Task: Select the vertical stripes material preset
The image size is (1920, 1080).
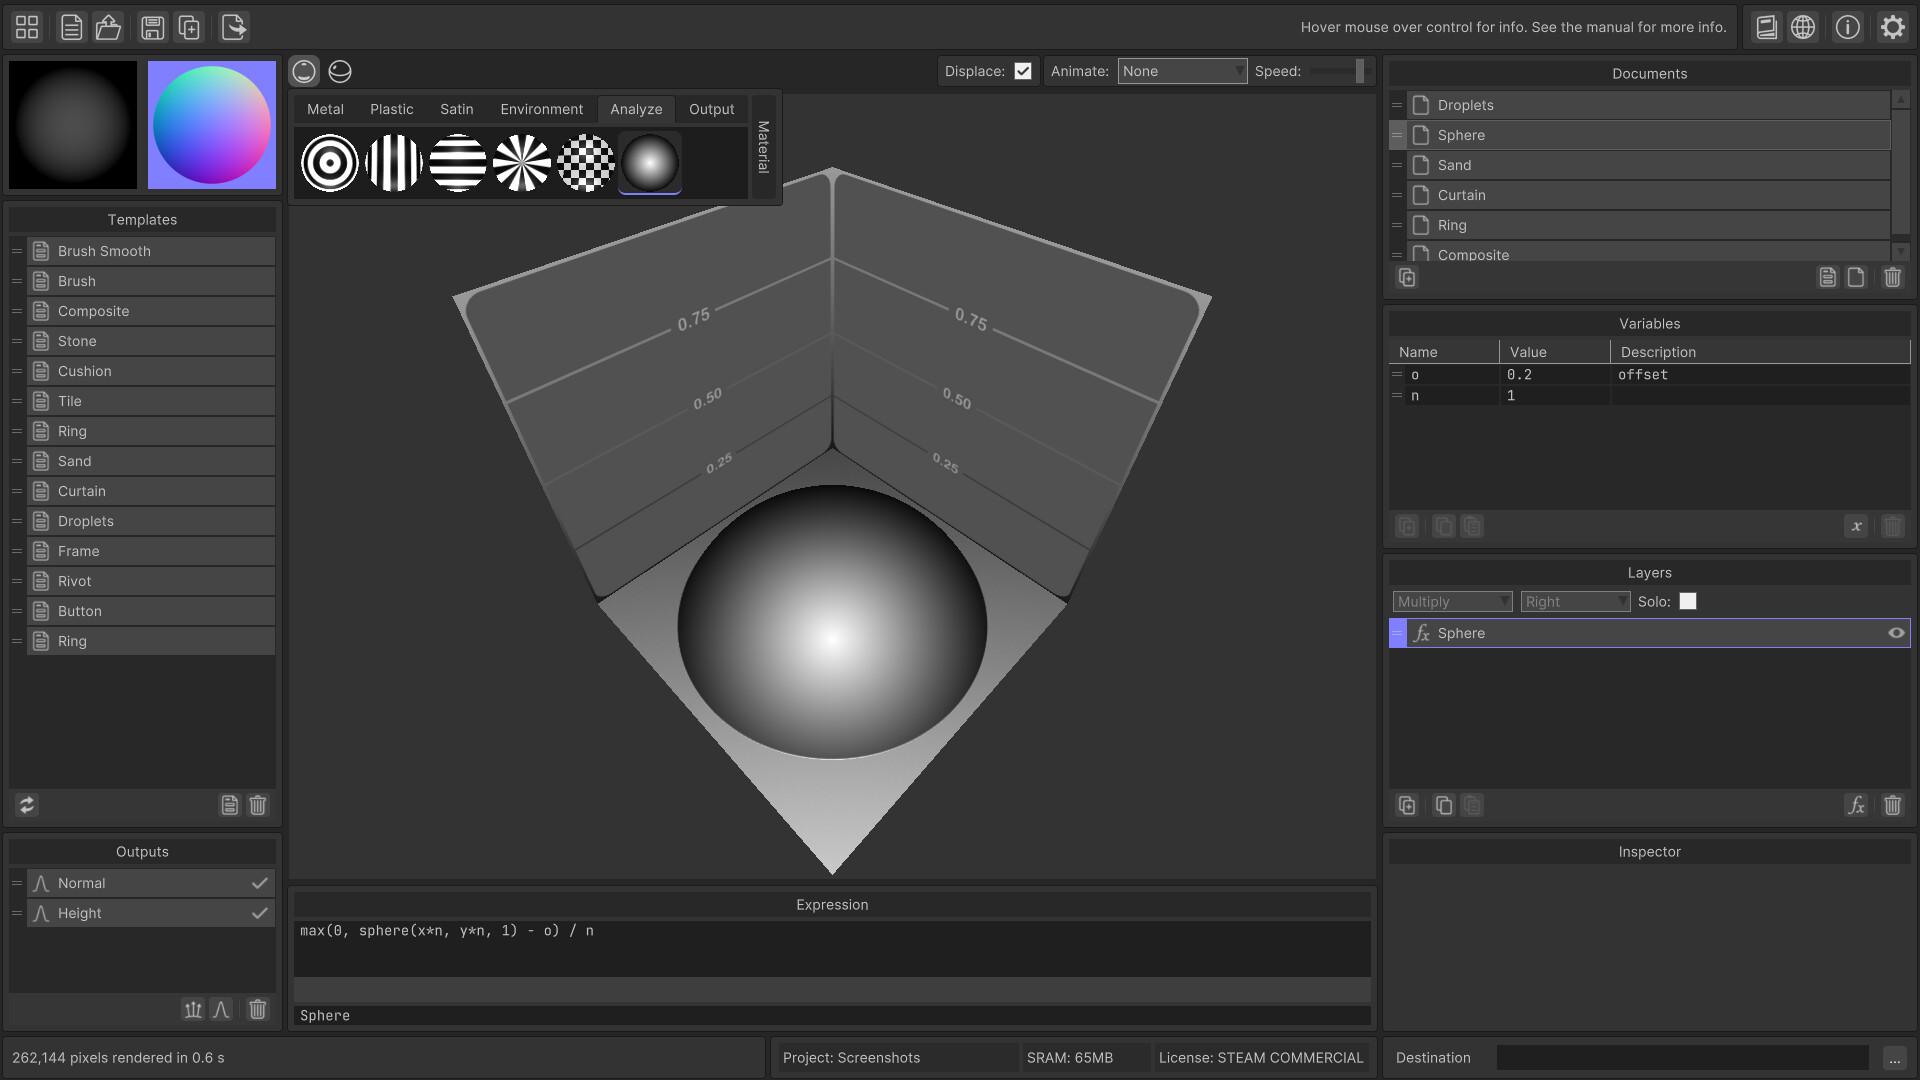Action: (393, 162)
